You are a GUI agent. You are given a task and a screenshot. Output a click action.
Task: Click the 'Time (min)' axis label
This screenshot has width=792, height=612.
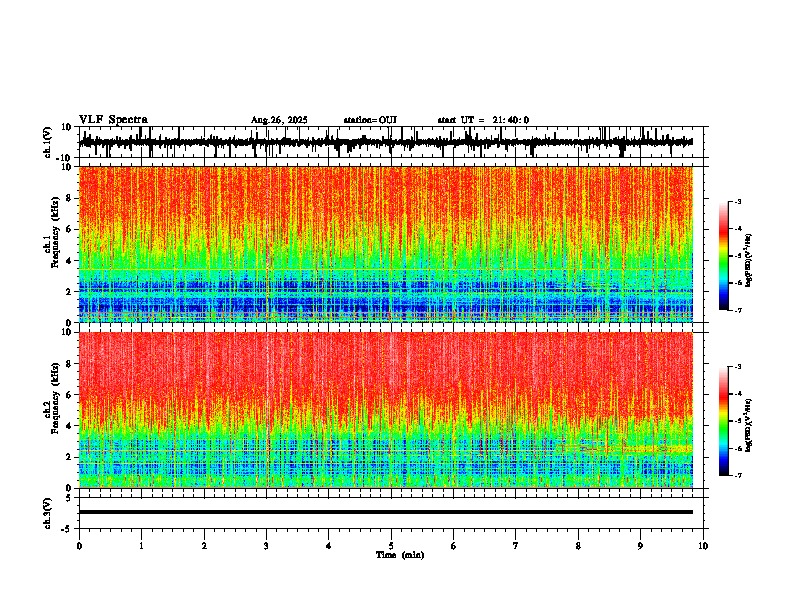(x=400, y=555)
